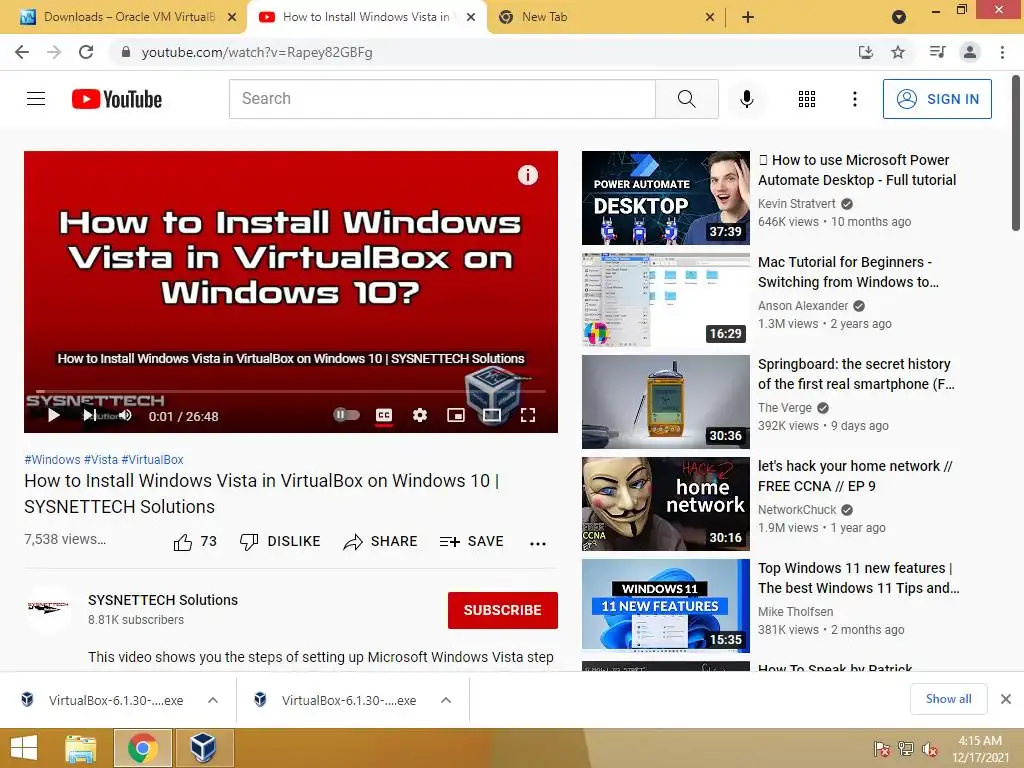Click the #VirtualBox hashtag link
The image size is (1024, 768).
152,460
